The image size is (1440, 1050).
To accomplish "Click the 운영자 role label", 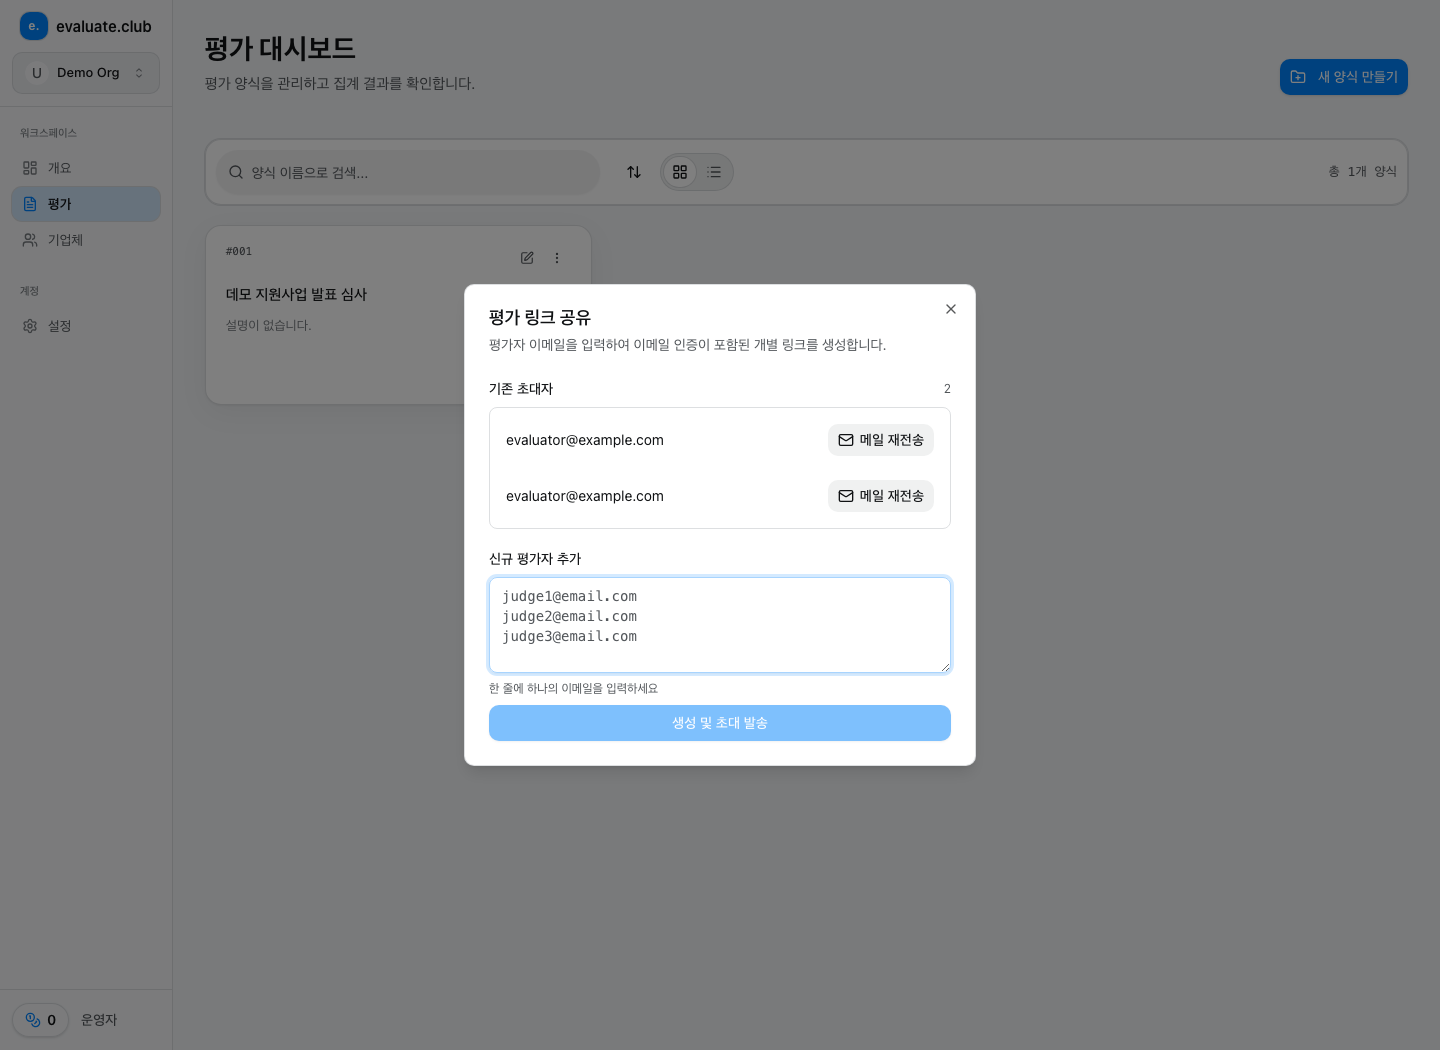I will point(99,1020).
